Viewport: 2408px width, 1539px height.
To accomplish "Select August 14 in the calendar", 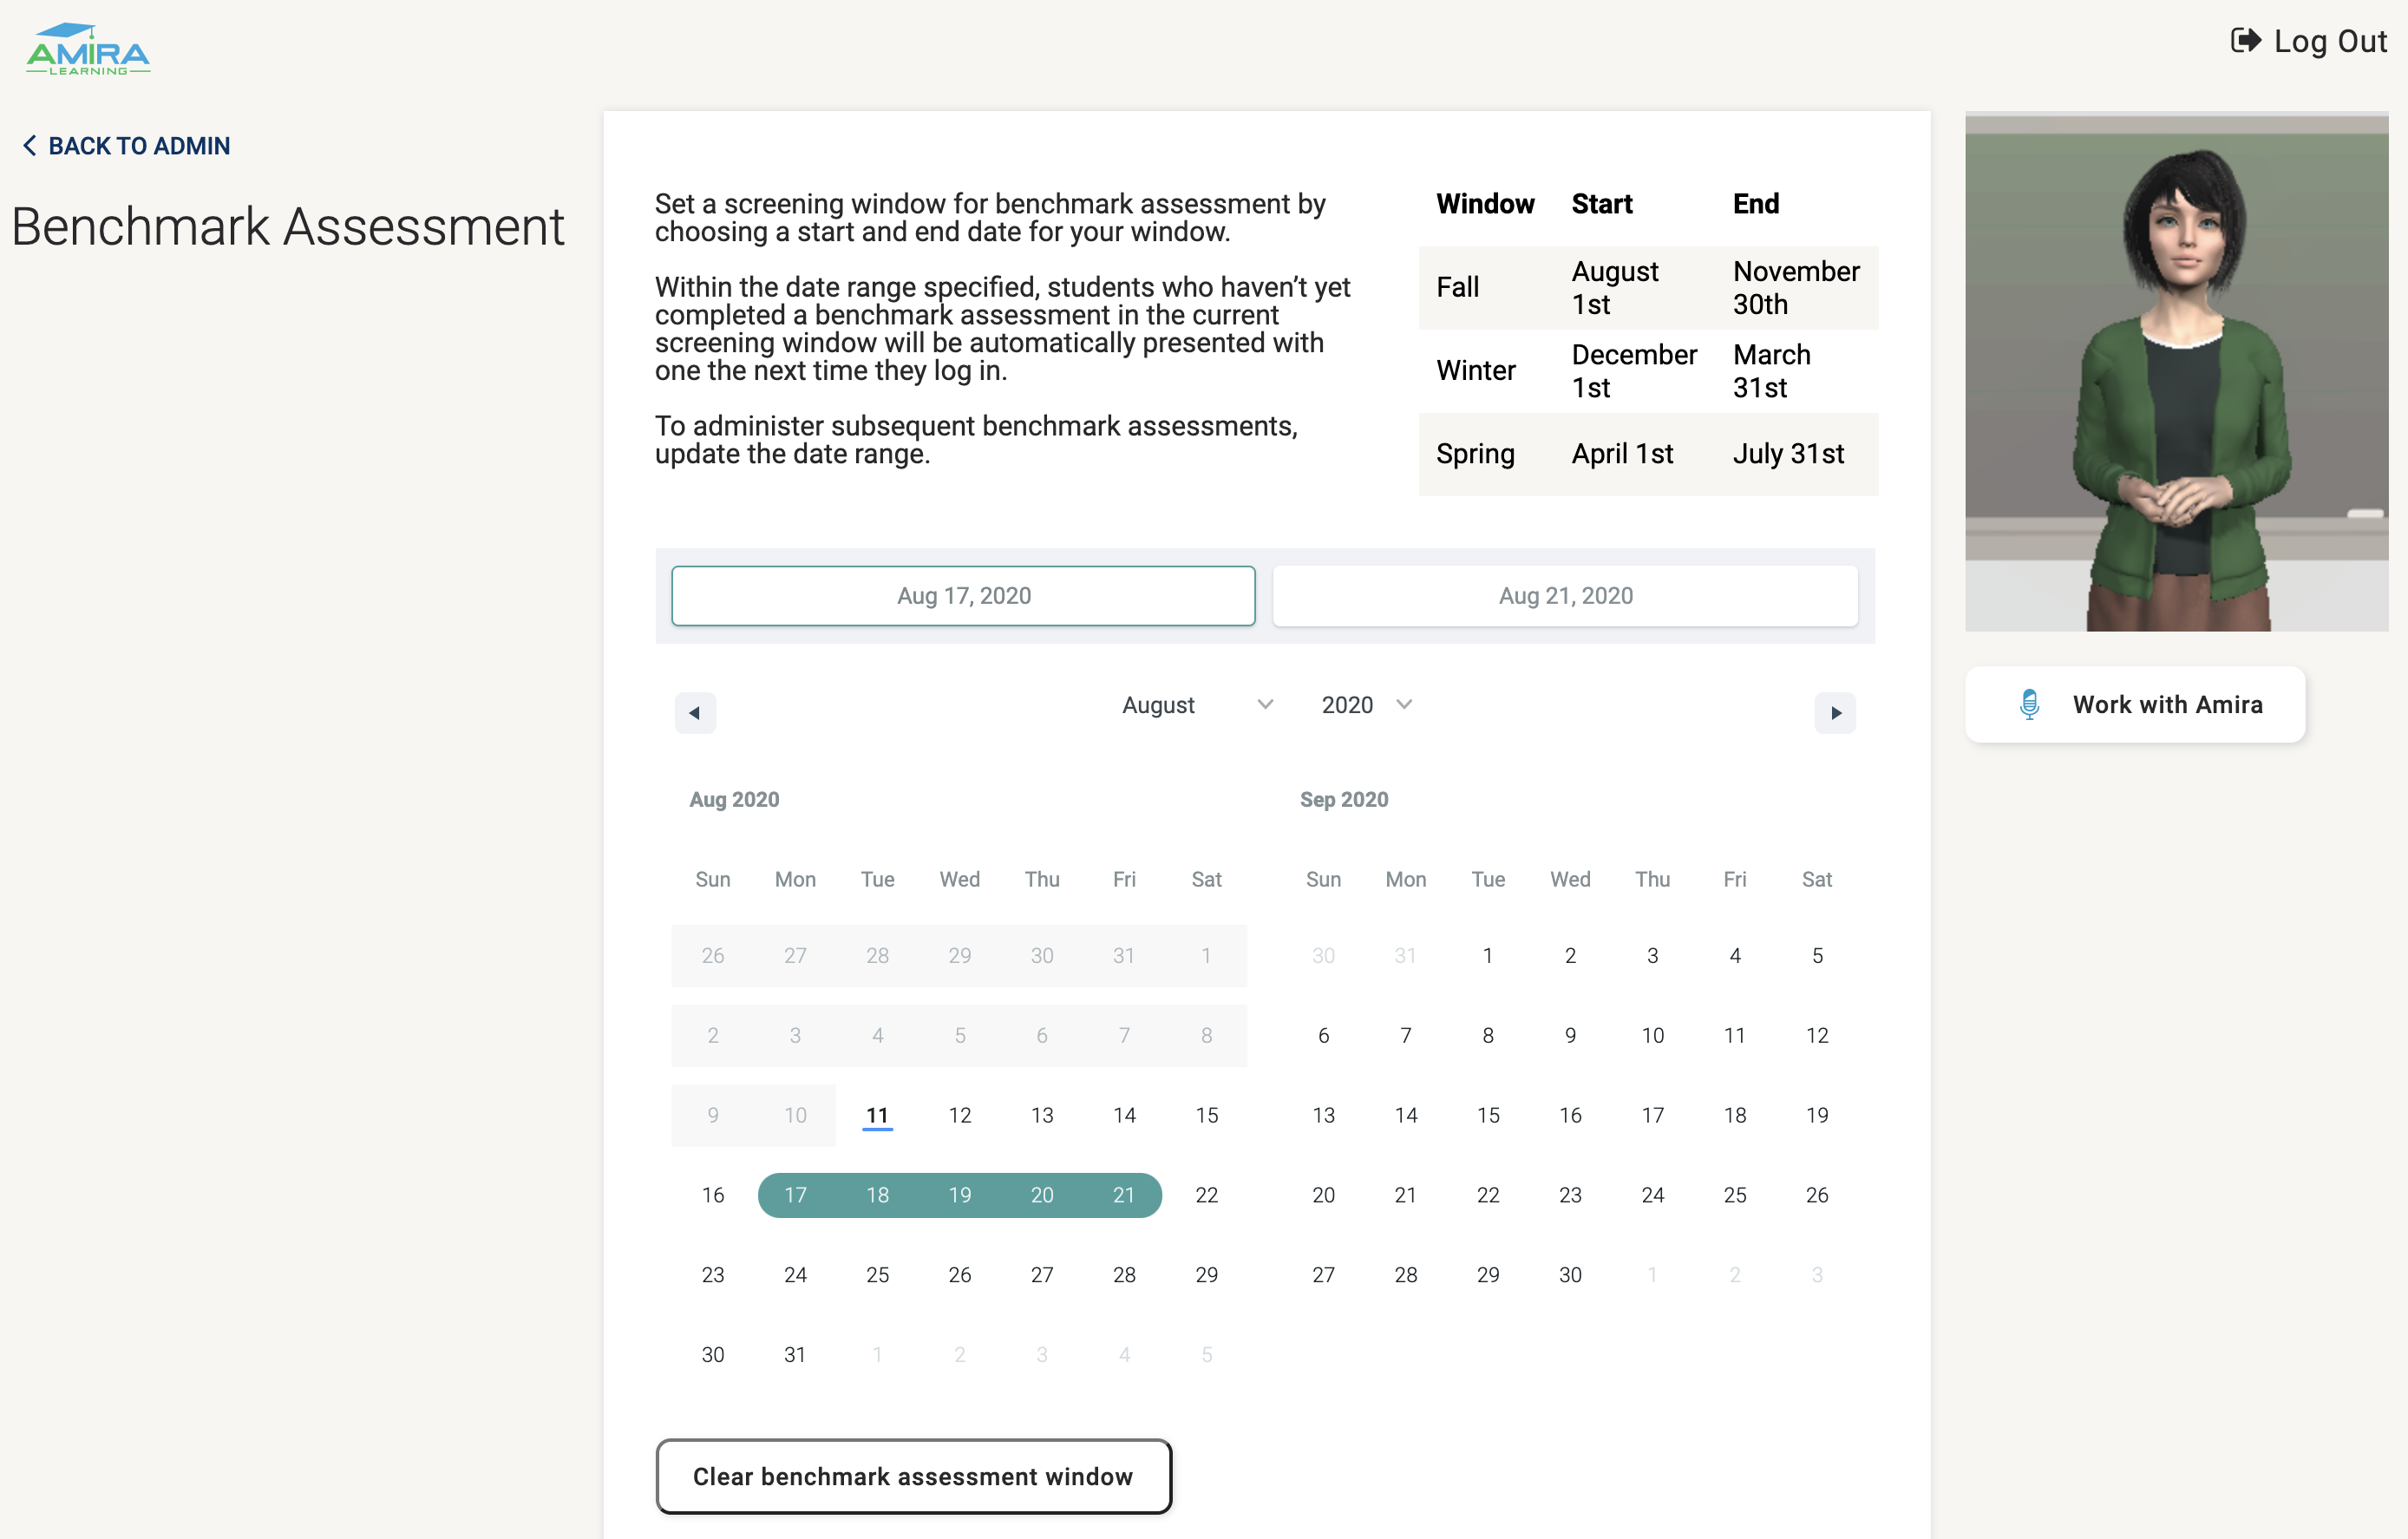I will pos(1124,1115).
